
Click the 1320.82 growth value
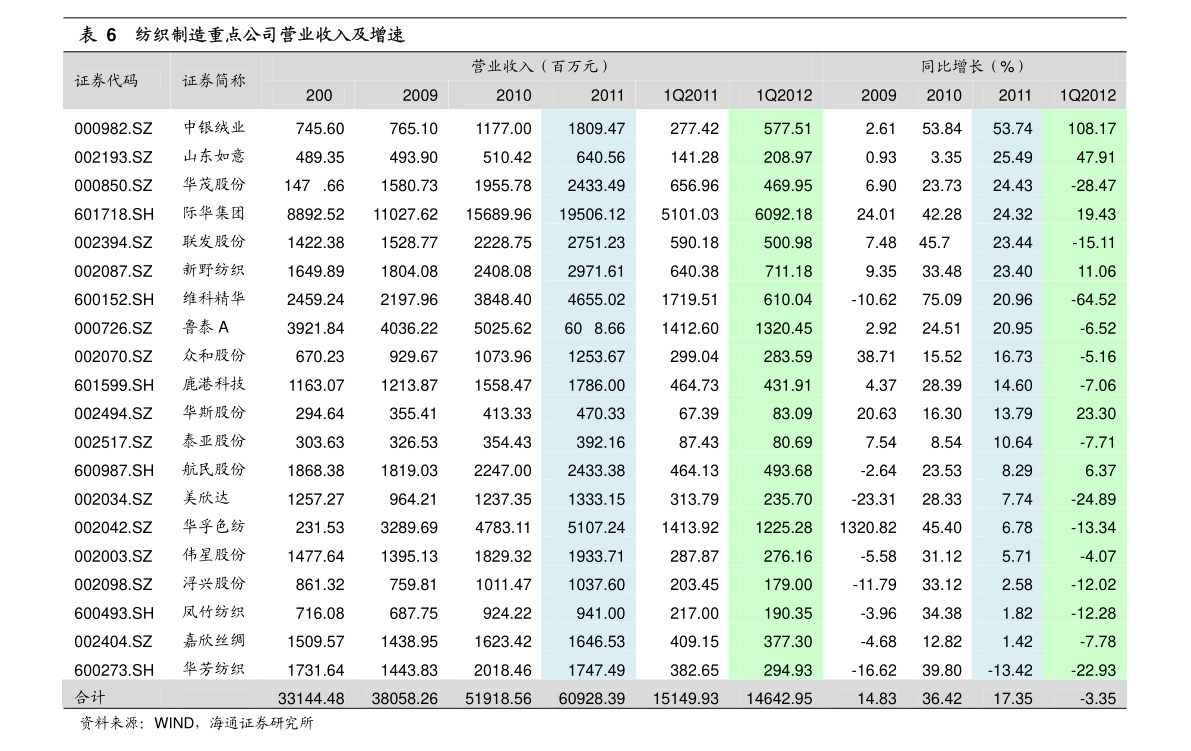[x=867, y=528]
